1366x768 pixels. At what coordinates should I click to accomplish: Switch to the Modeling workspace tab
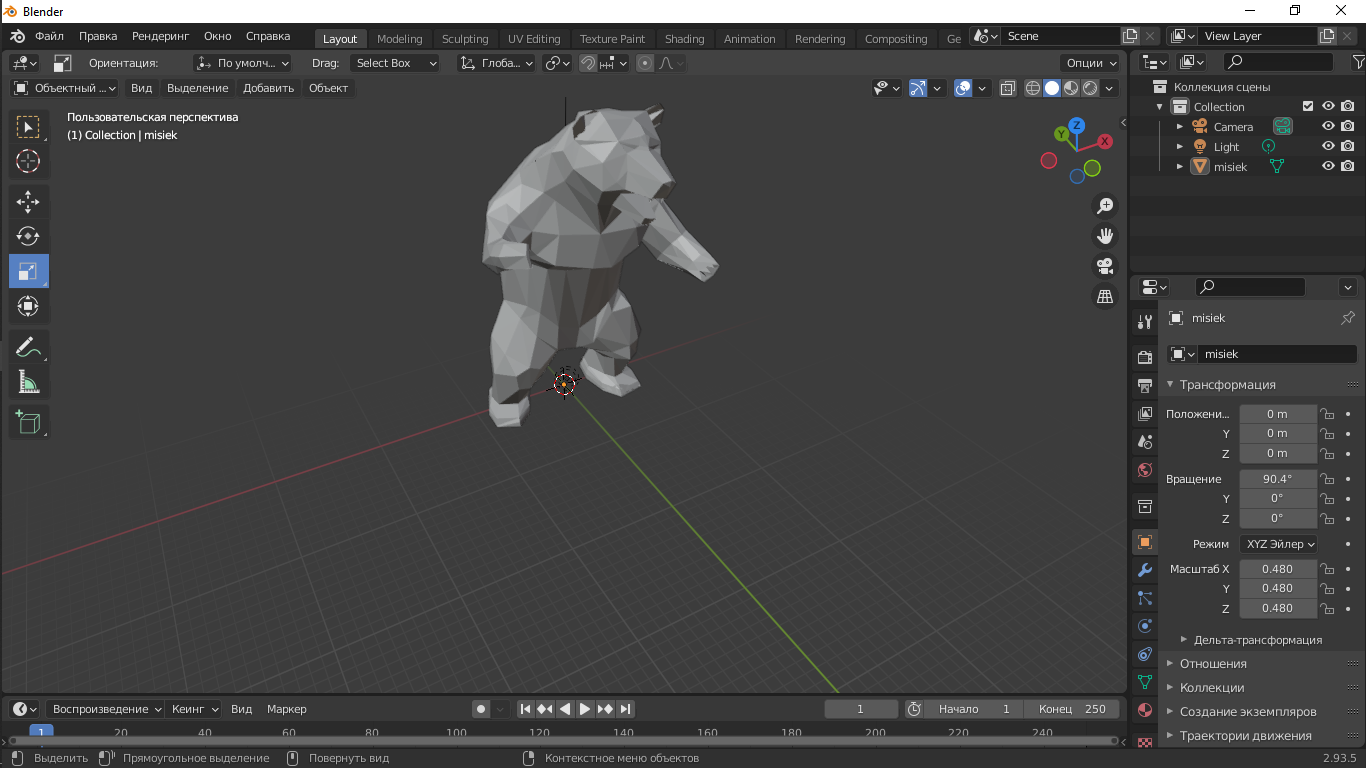[x=399, y=39]
